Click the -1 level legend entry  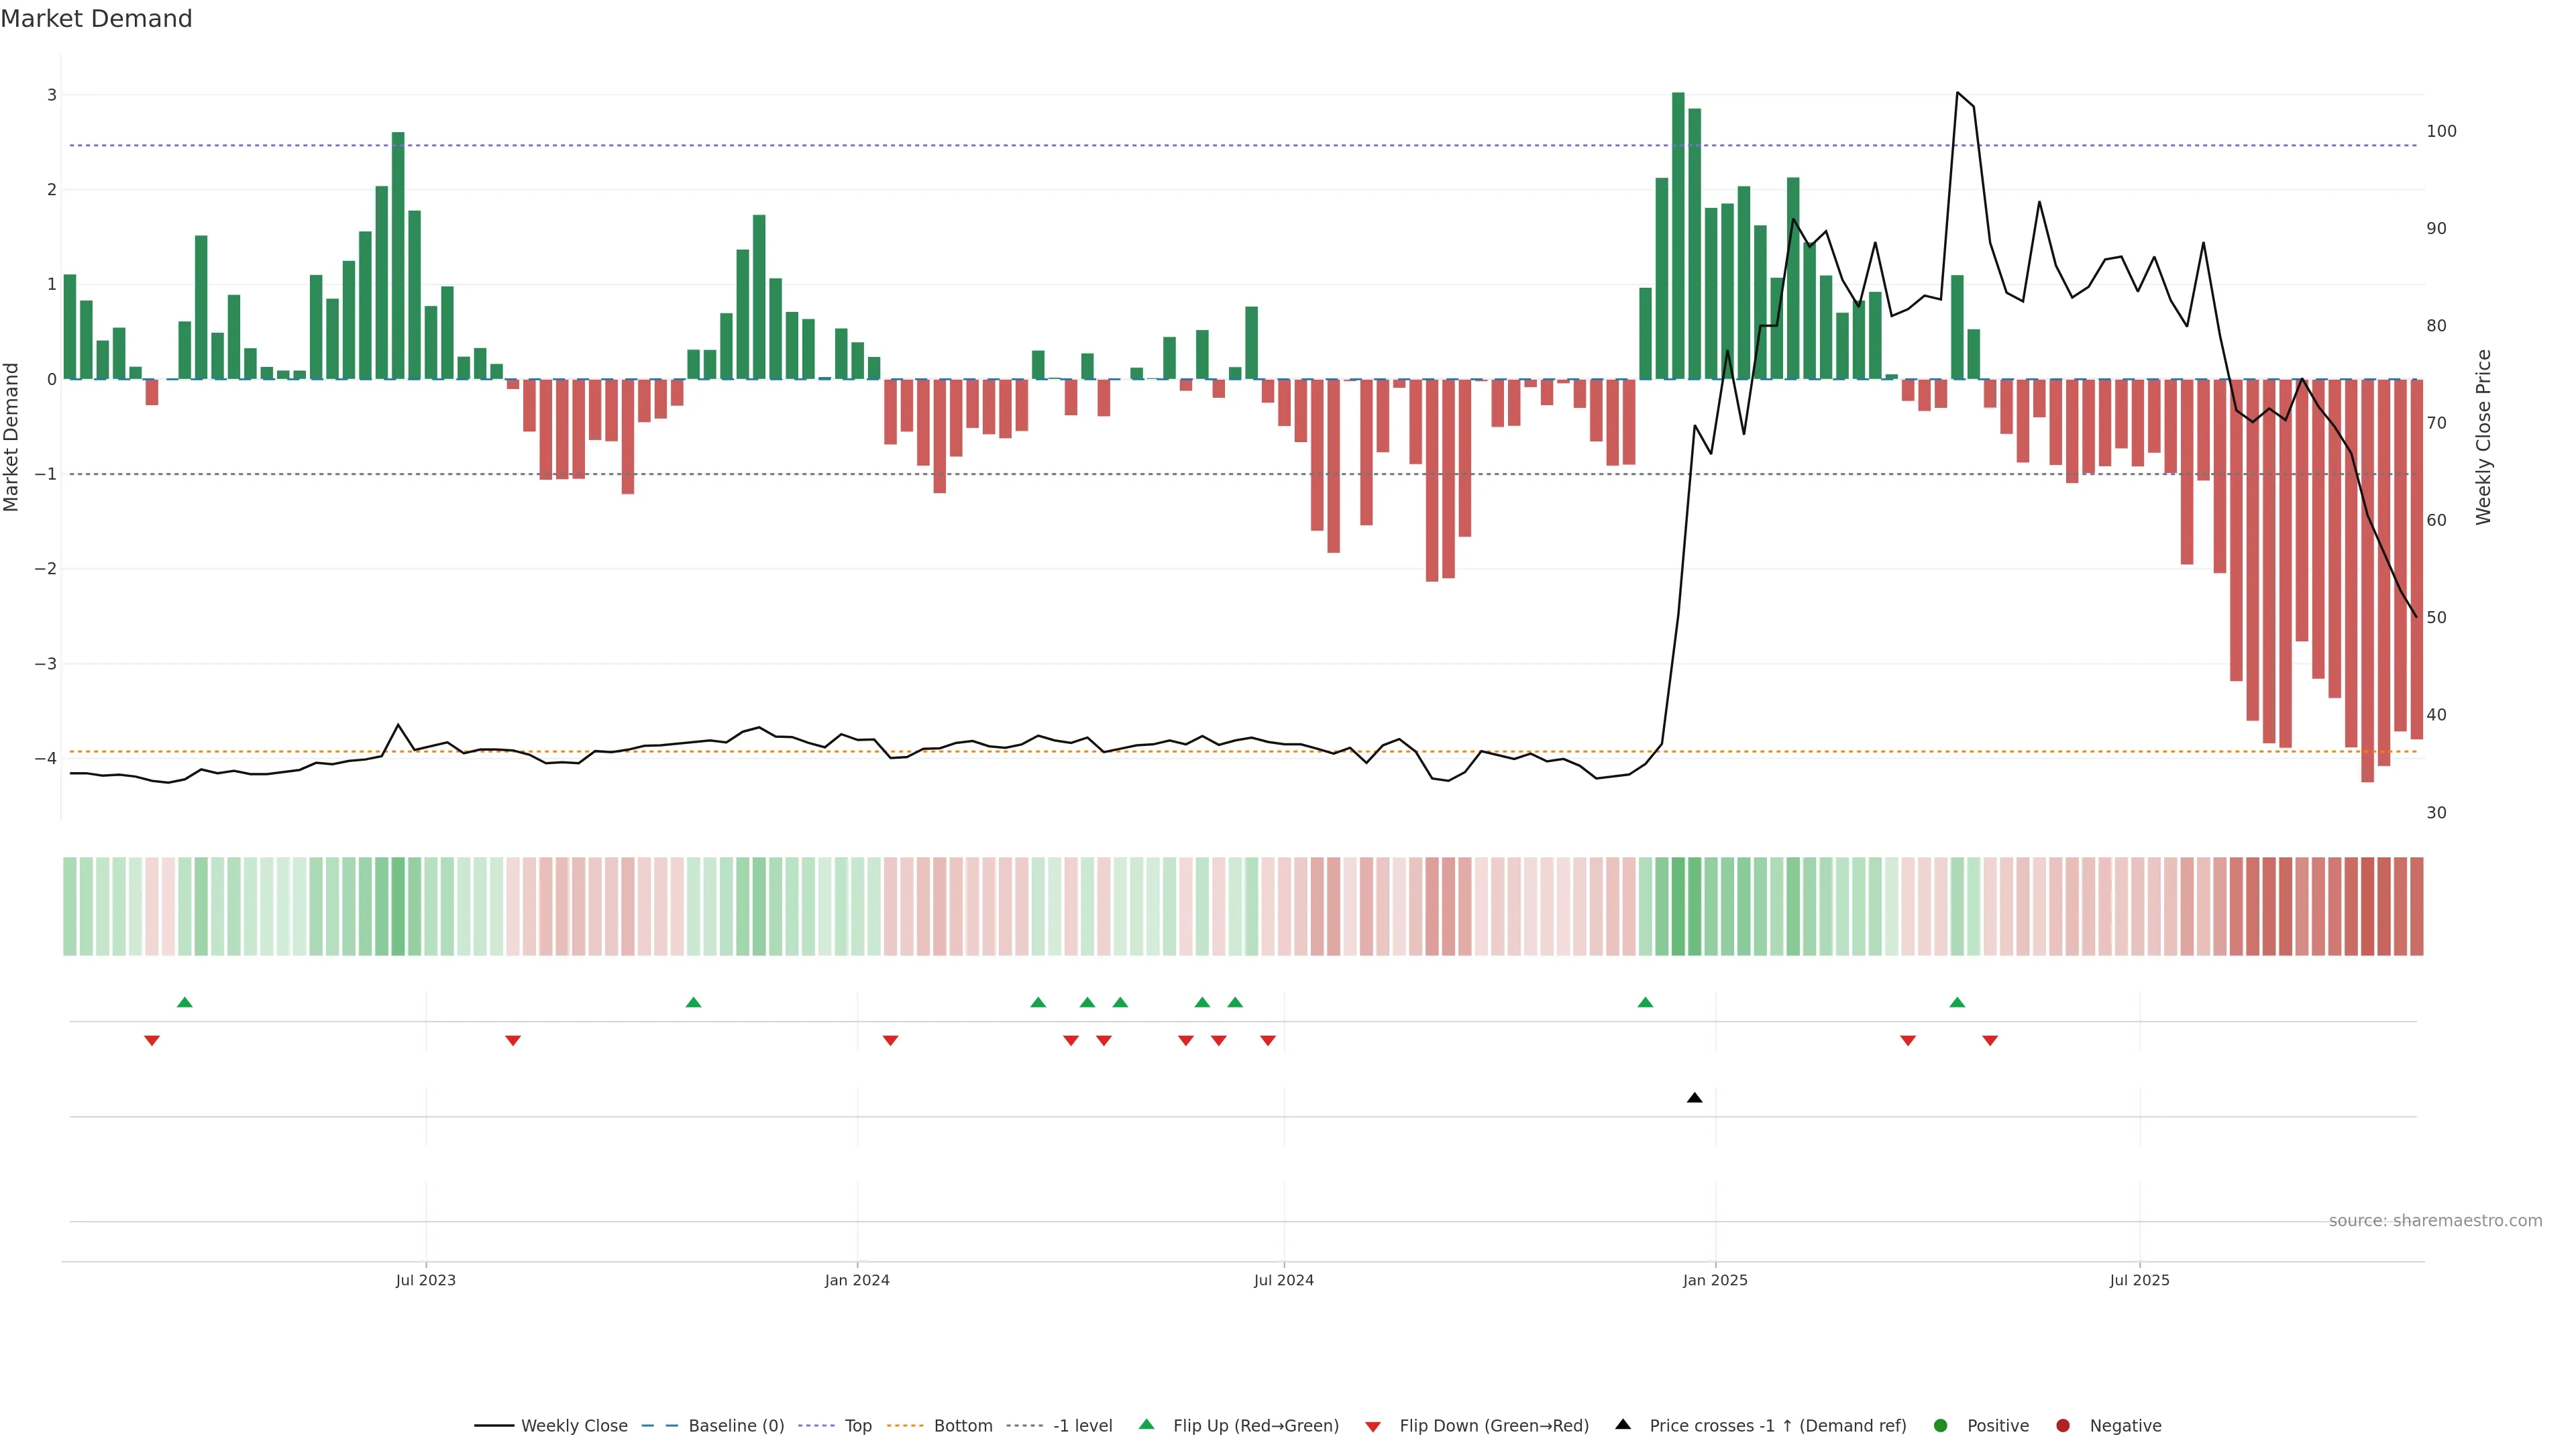[1082, 1426]
